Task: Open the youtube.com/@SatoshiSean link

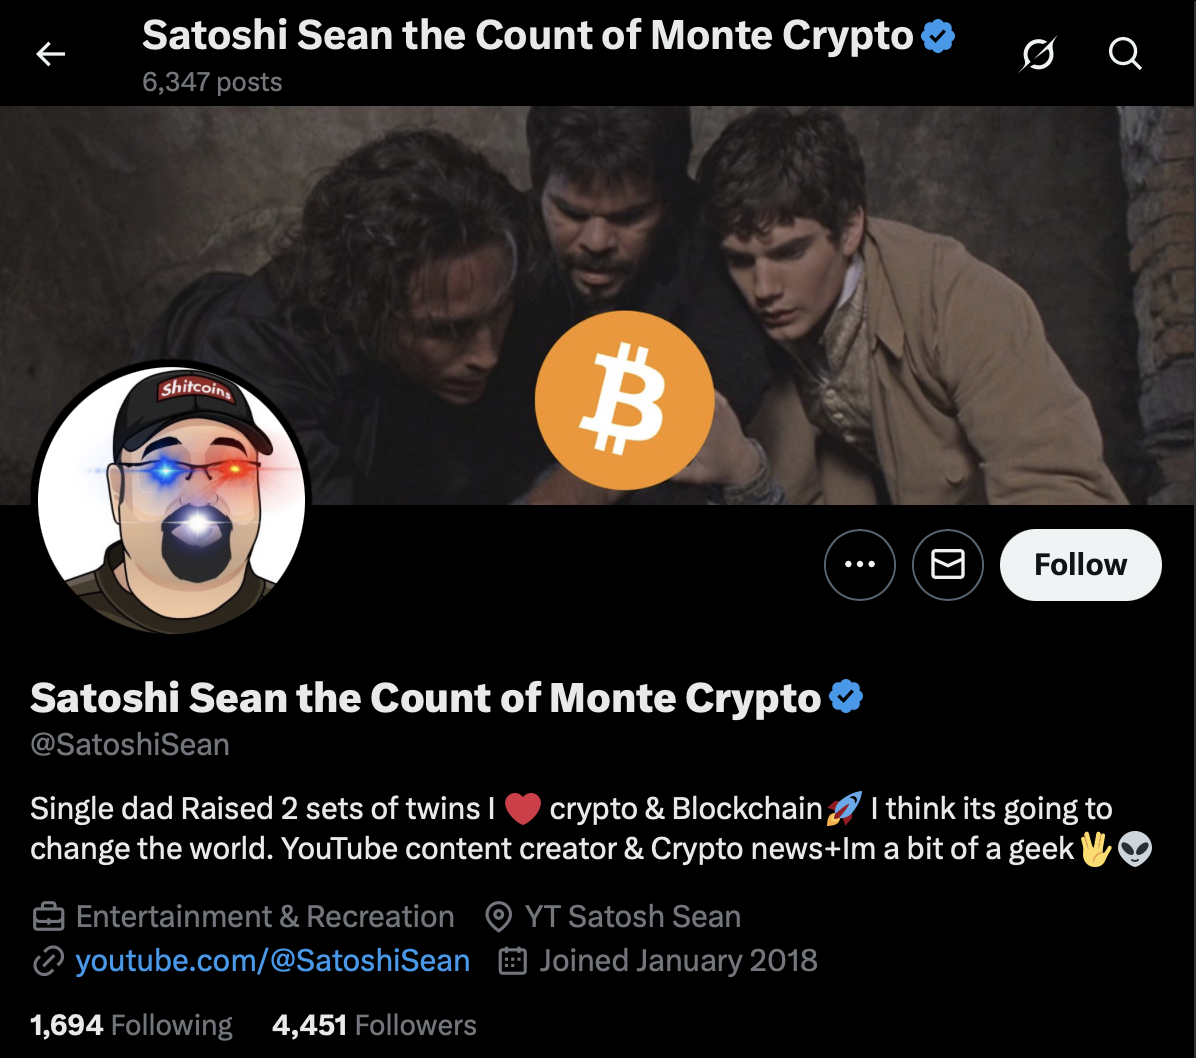Action: [272, 961]
